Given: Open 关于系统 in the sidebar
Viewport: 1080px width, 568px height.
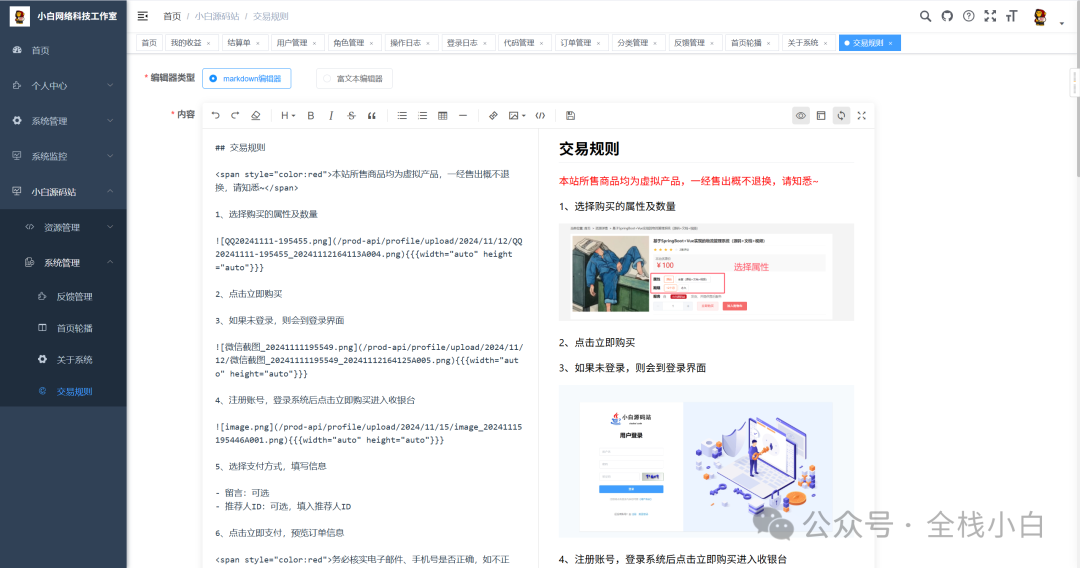Looking at the screenshot, I should [63, 359].
